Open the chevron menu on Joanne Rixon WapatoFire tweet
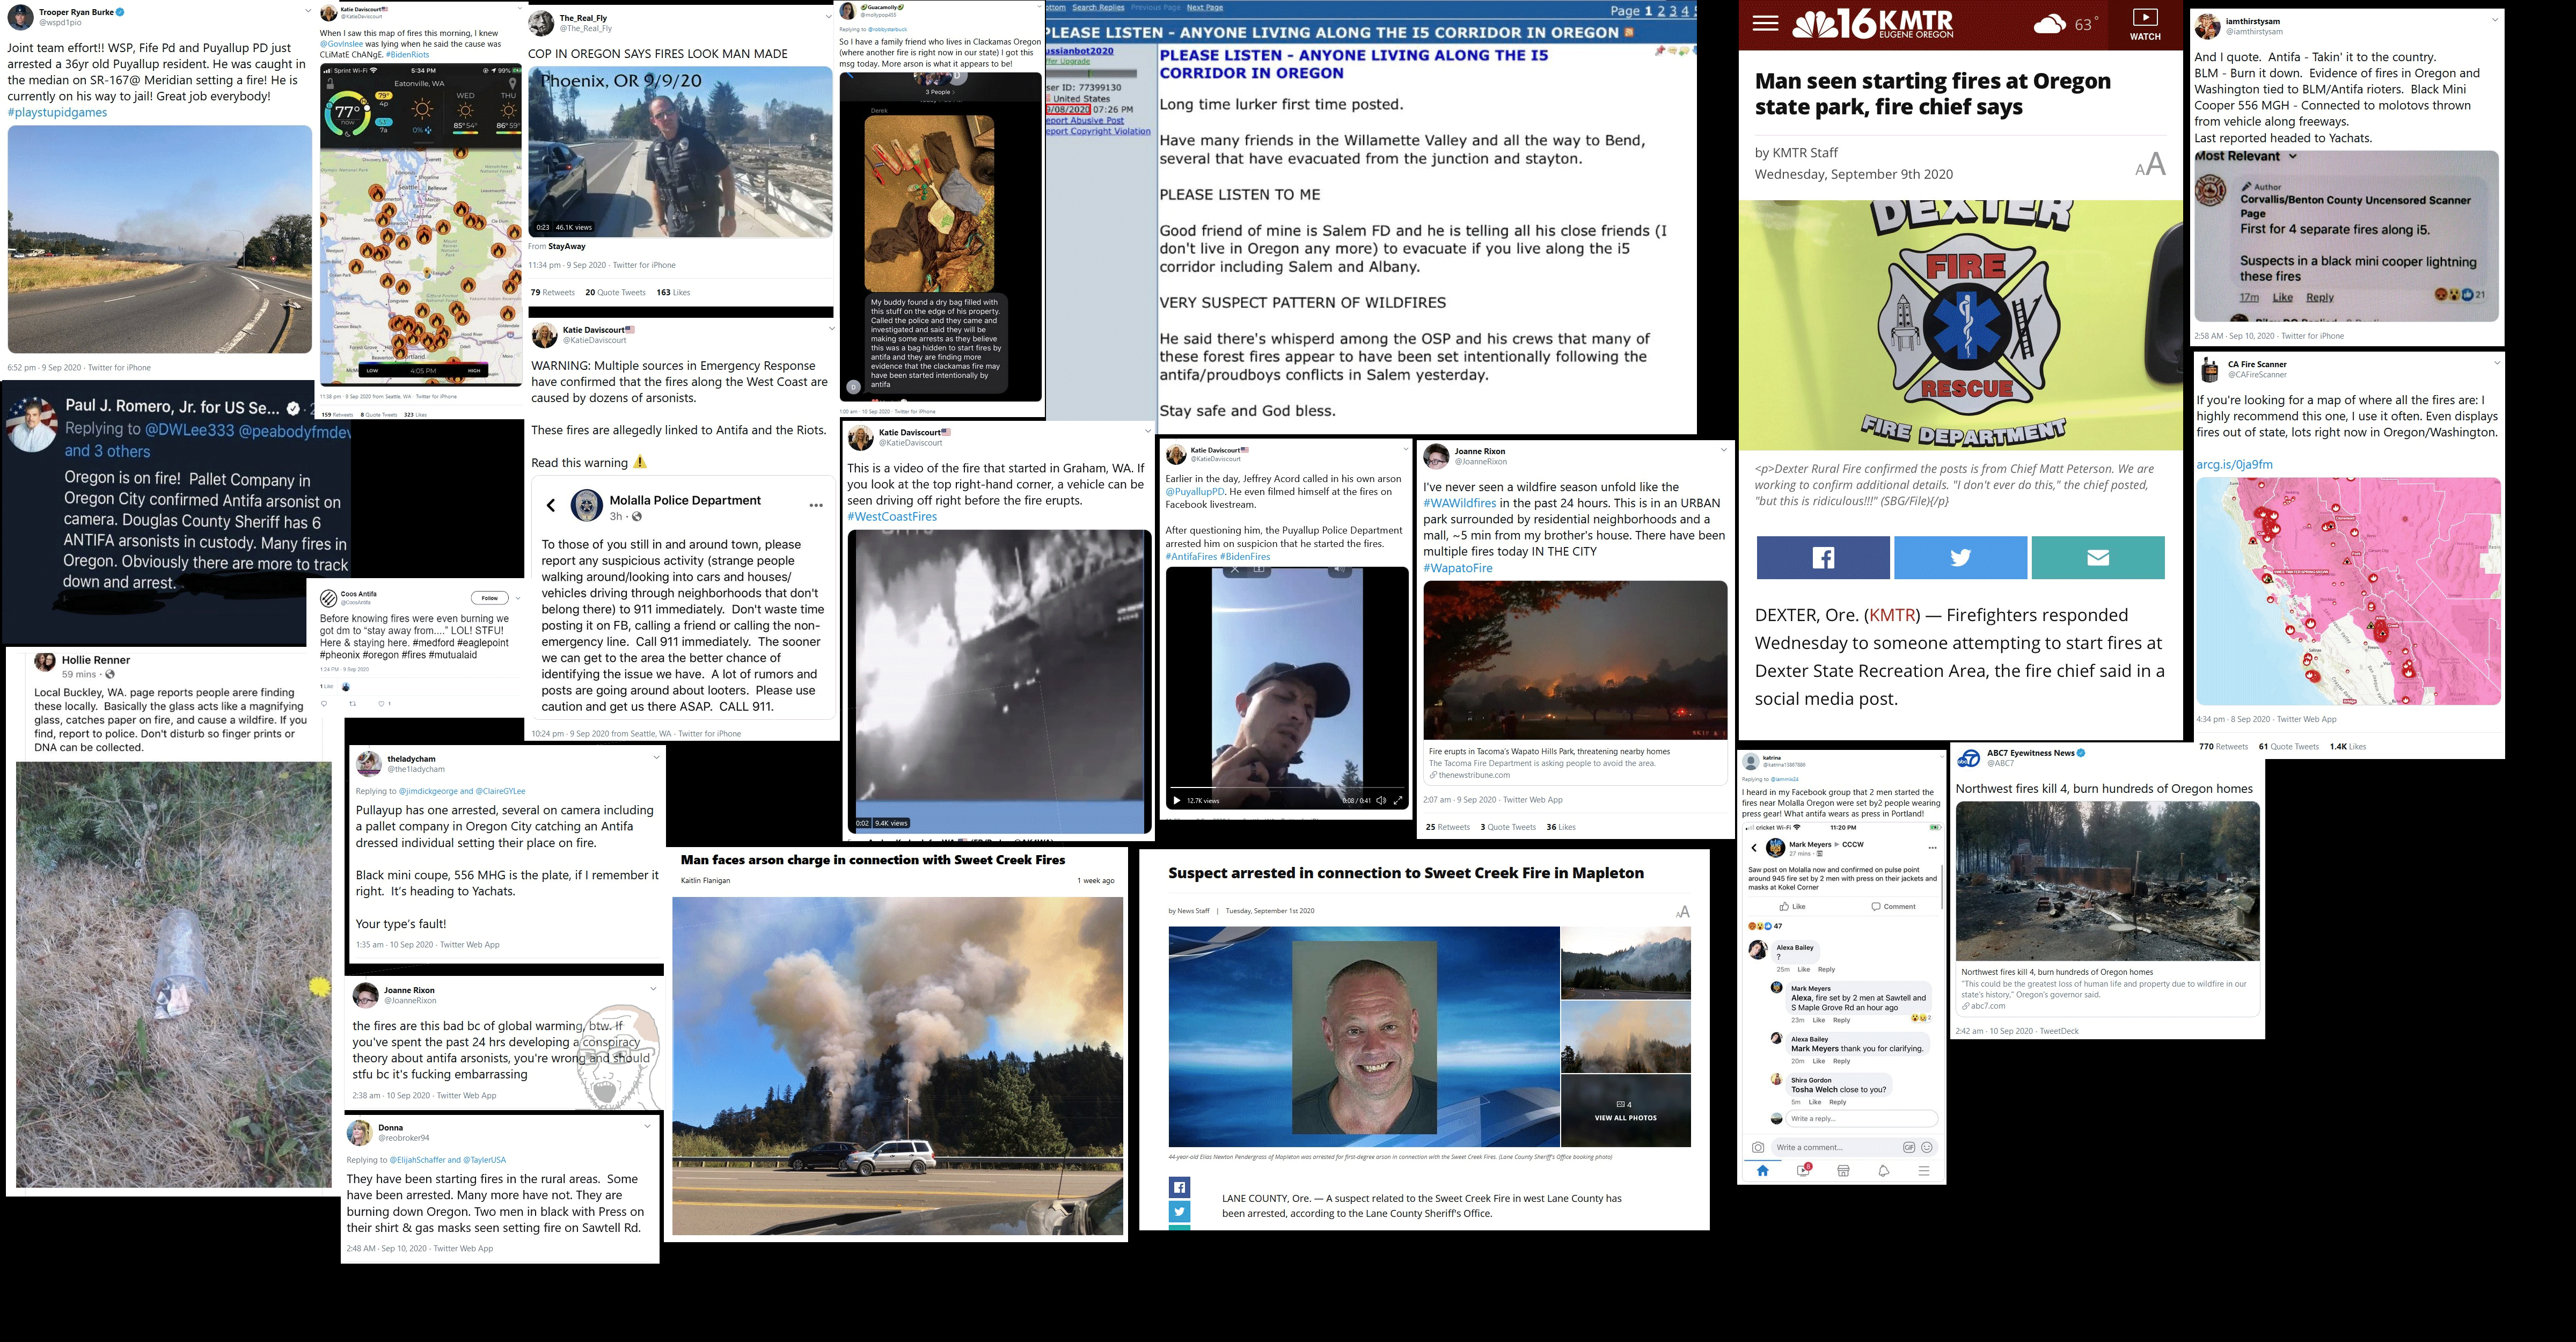 point(1723,450)
